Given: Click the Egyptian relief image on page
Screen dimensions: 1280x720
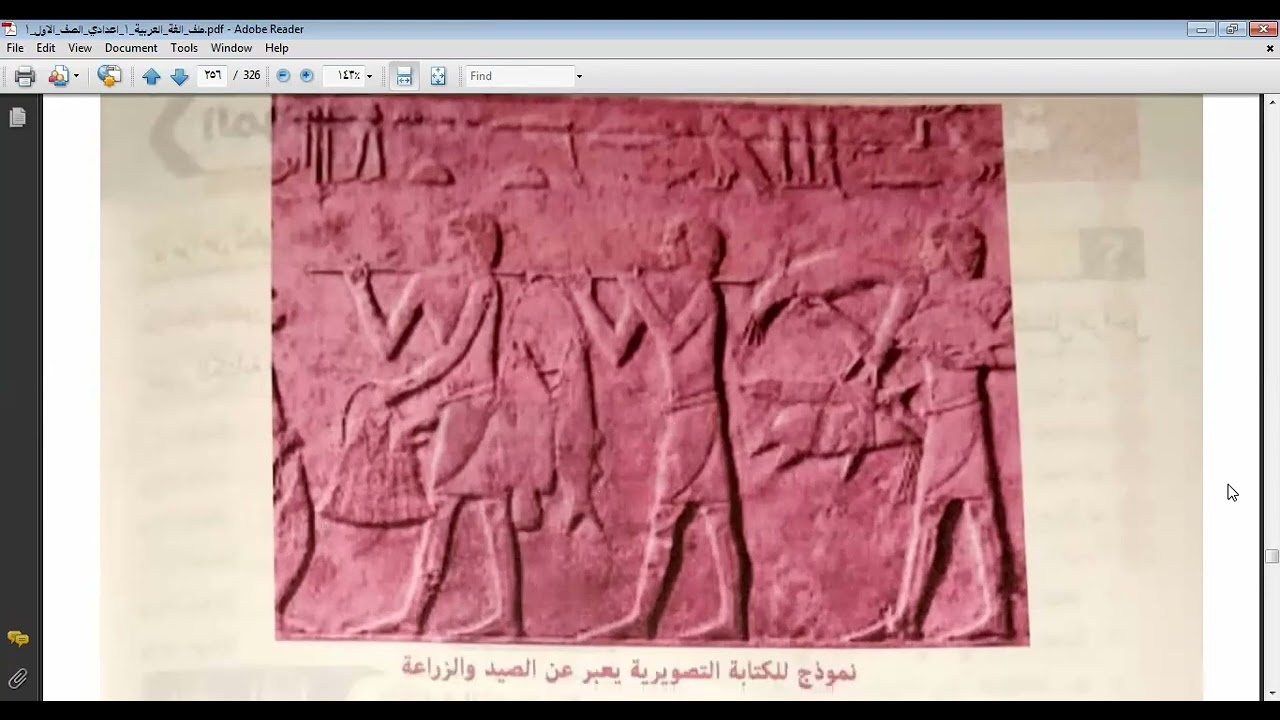Looking at the screenshot, I should pos(650,370).
